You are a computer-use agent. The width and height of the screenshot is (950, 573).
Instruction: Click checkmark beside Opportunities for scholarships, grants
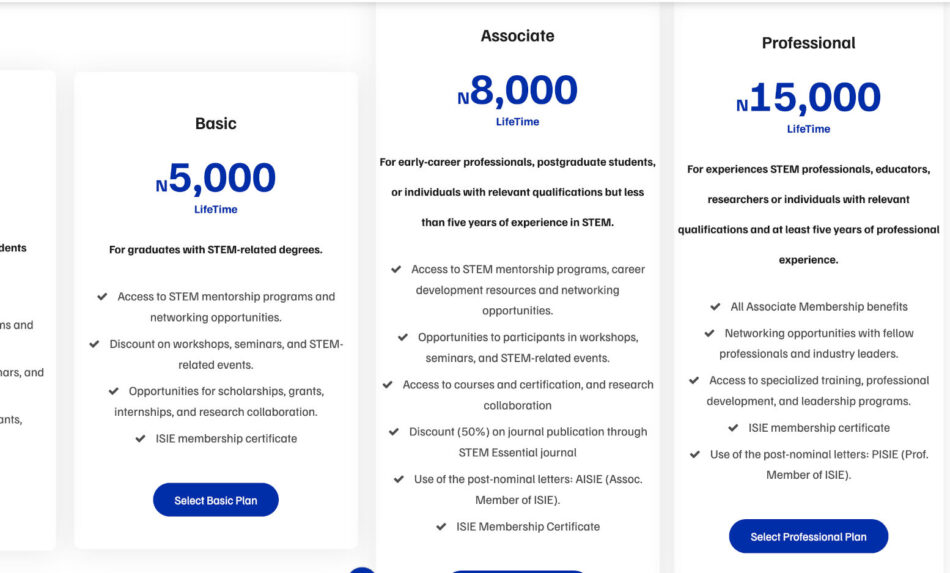pyautogui.click(x=114, y=391)
